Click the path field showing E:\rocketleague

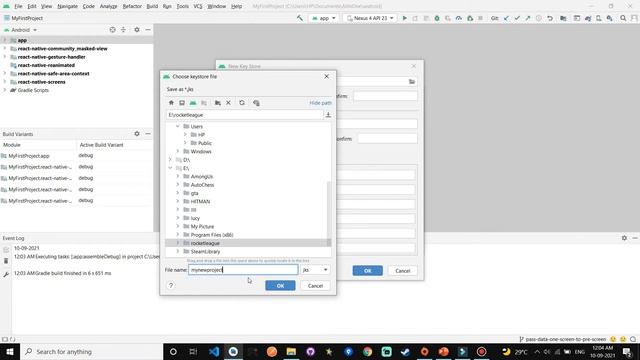(245, 115)
